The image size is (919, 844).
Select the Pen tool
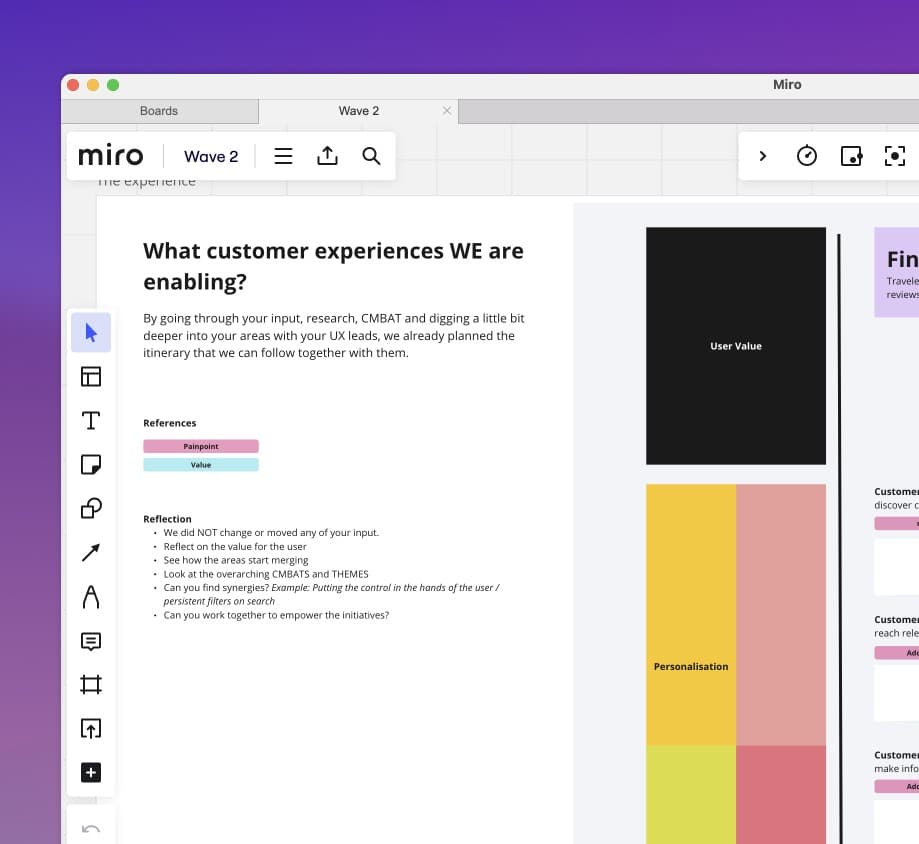click(91, 597)
